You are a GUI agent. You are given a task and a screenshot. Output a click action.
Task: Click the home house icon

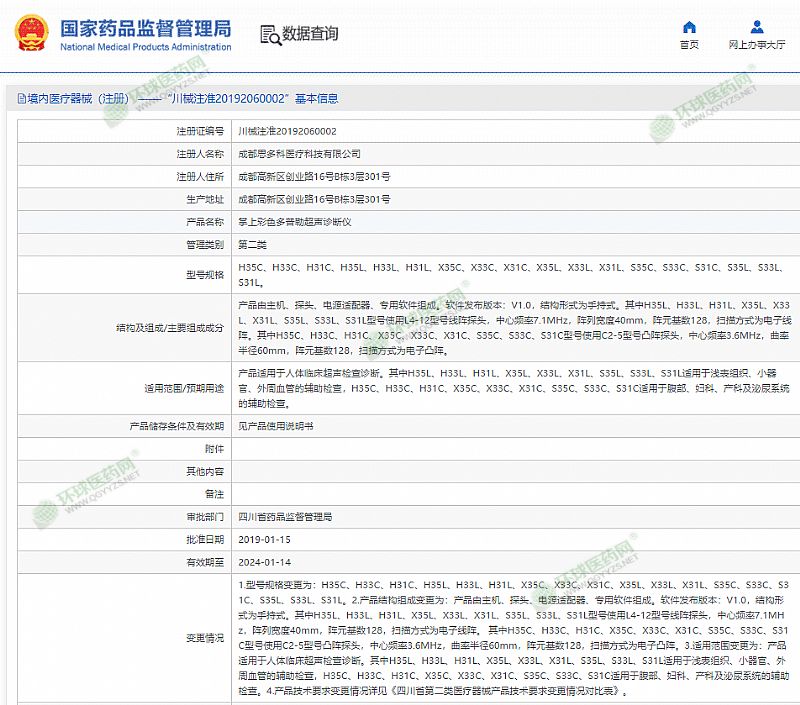pos(689,27)
